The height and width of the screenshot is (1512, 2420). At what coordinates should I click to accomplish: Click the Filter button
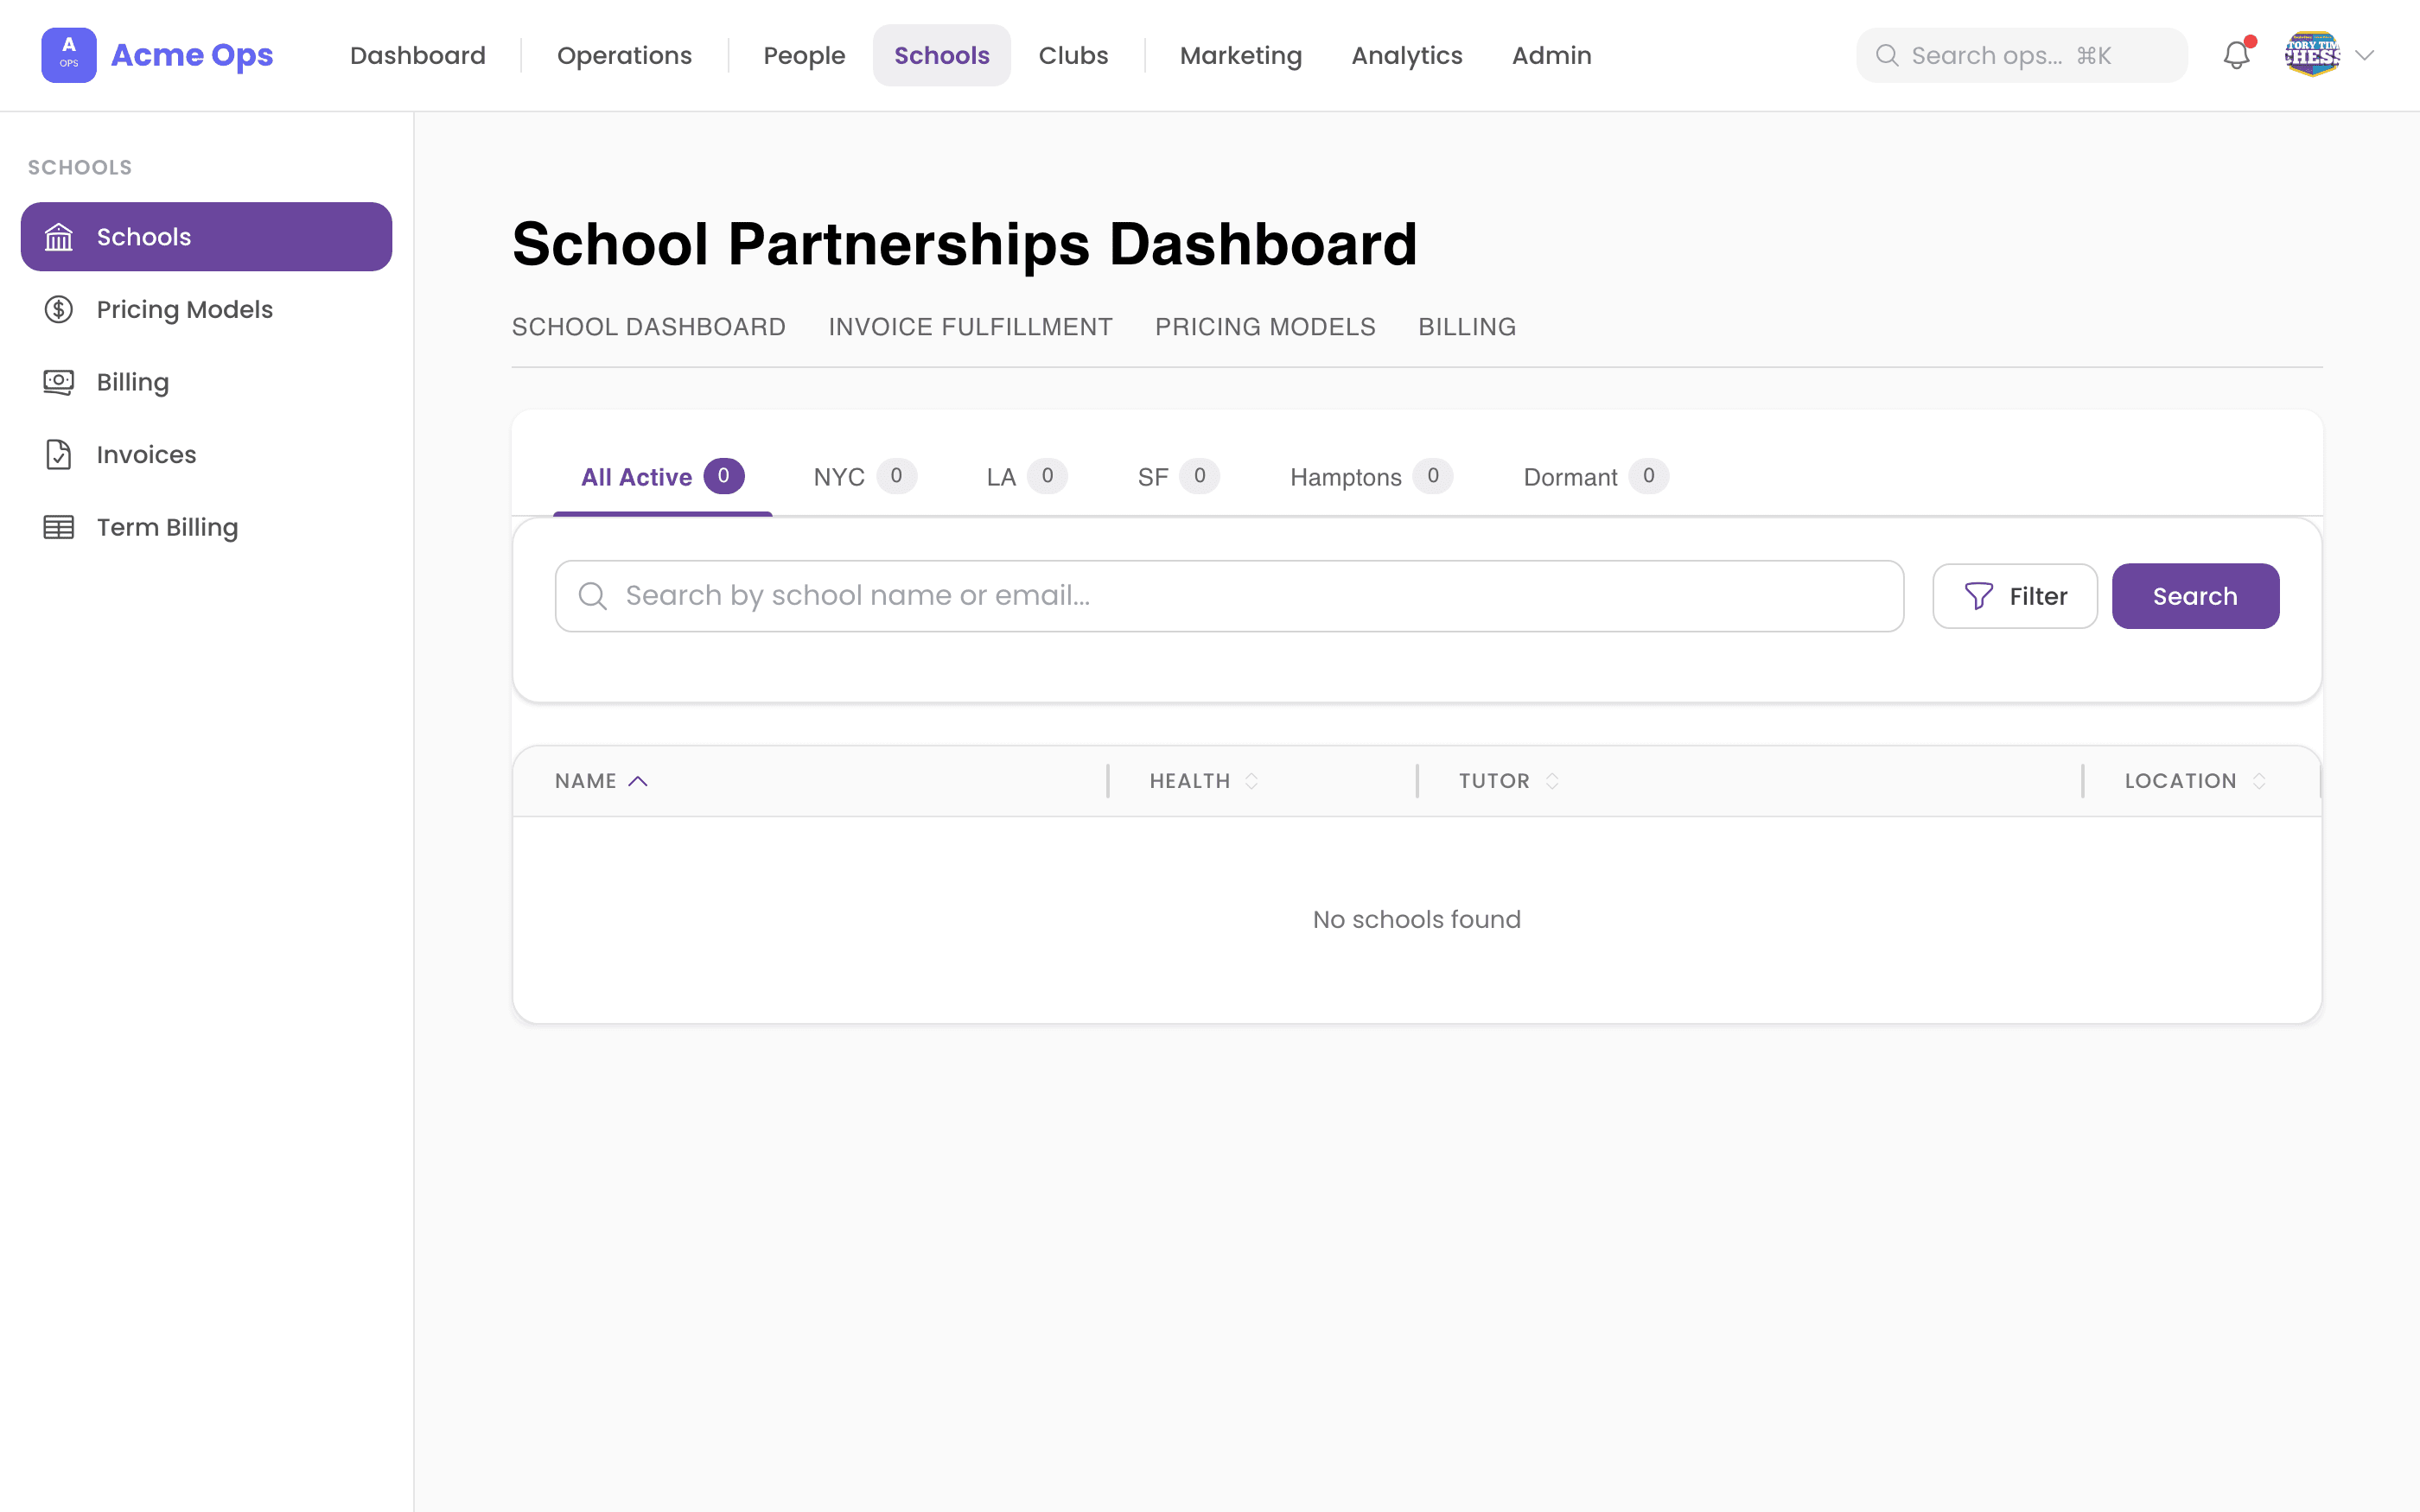tap(2015, 595)
